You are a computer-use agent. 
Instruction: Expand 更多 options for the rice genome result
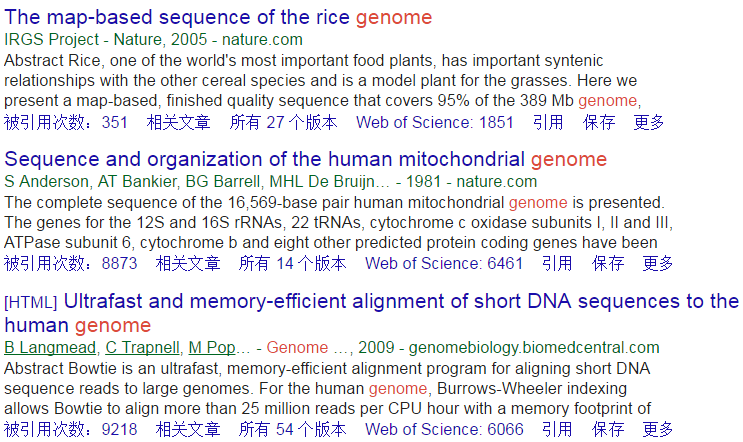tap(649, 122)
